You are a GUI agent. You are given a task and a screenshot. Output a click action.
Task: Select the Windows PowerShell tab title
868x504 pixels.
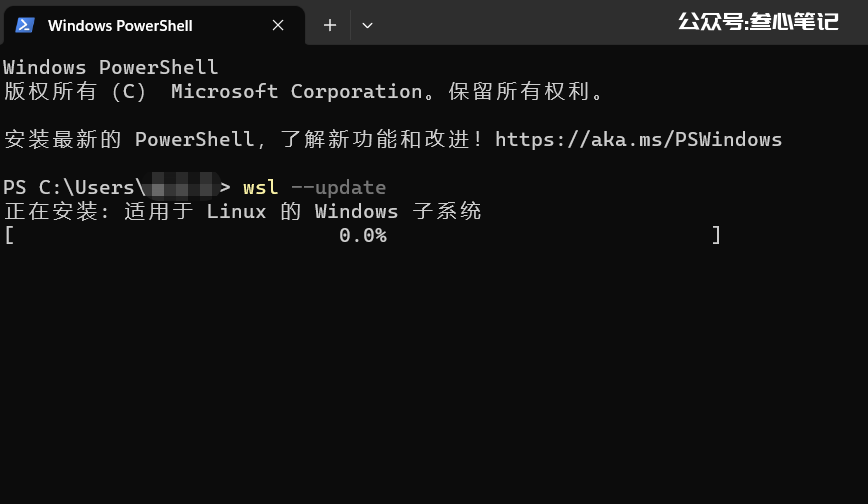tap(120, 25)
